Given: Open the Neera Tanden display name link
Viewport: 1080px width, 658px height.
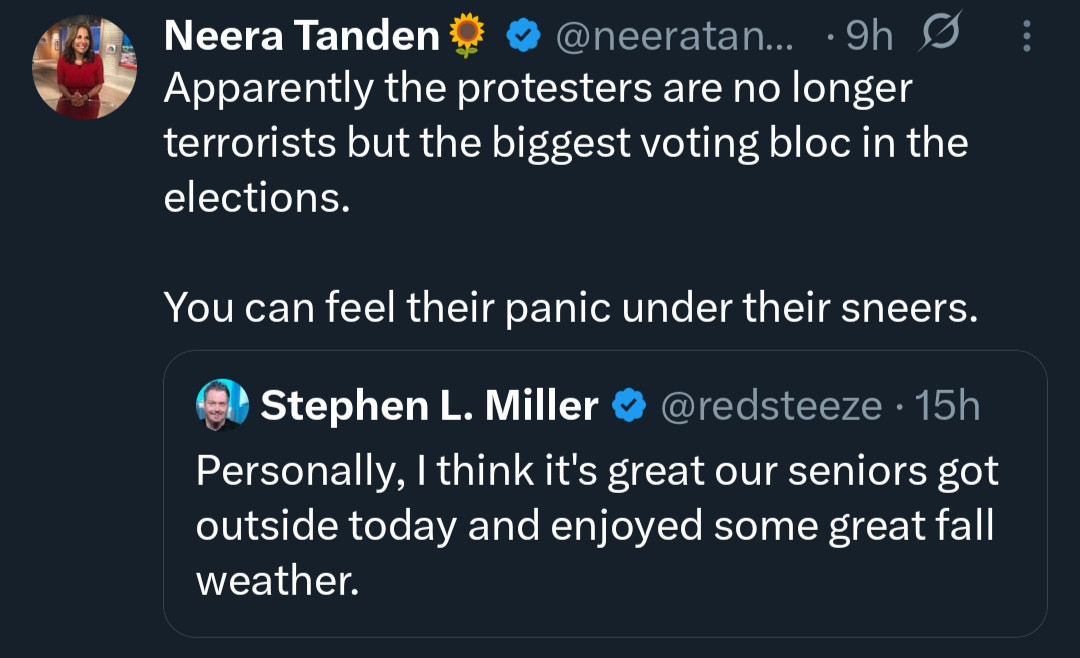Looking at the screenshot, I should coord(301,37).
